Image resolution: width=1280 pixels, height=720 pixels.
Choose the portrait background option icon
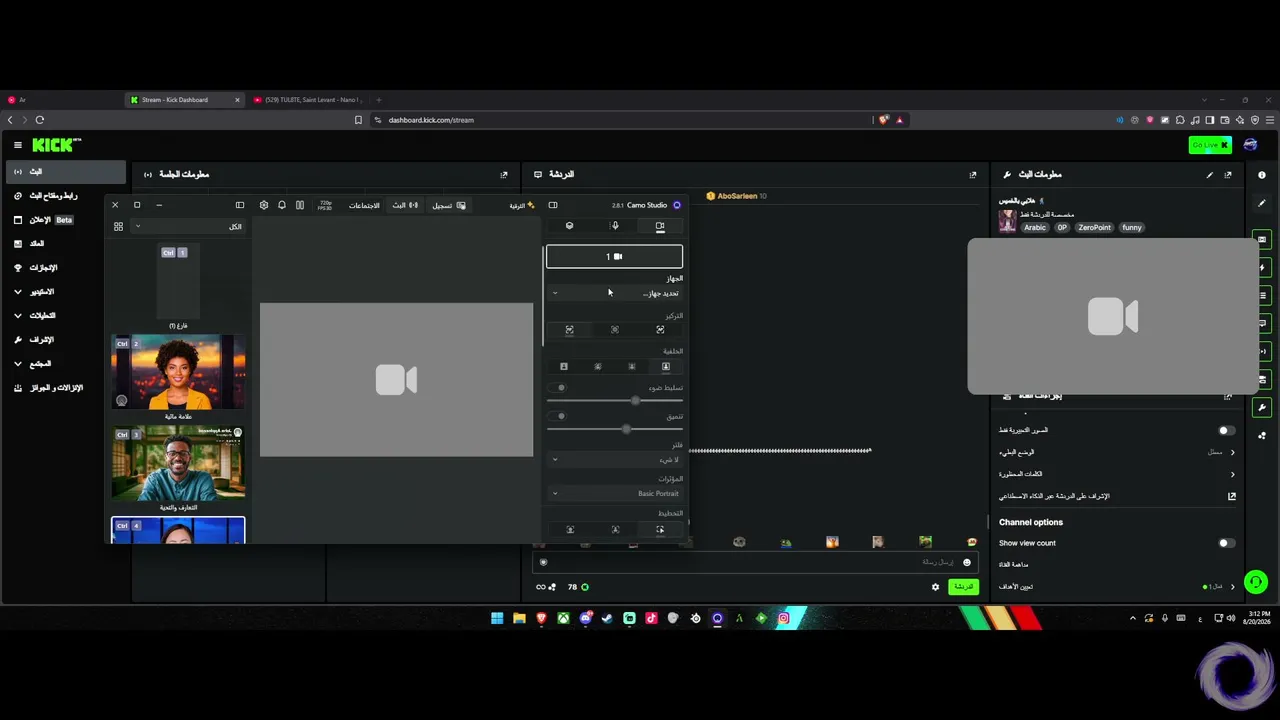(666, 367)
